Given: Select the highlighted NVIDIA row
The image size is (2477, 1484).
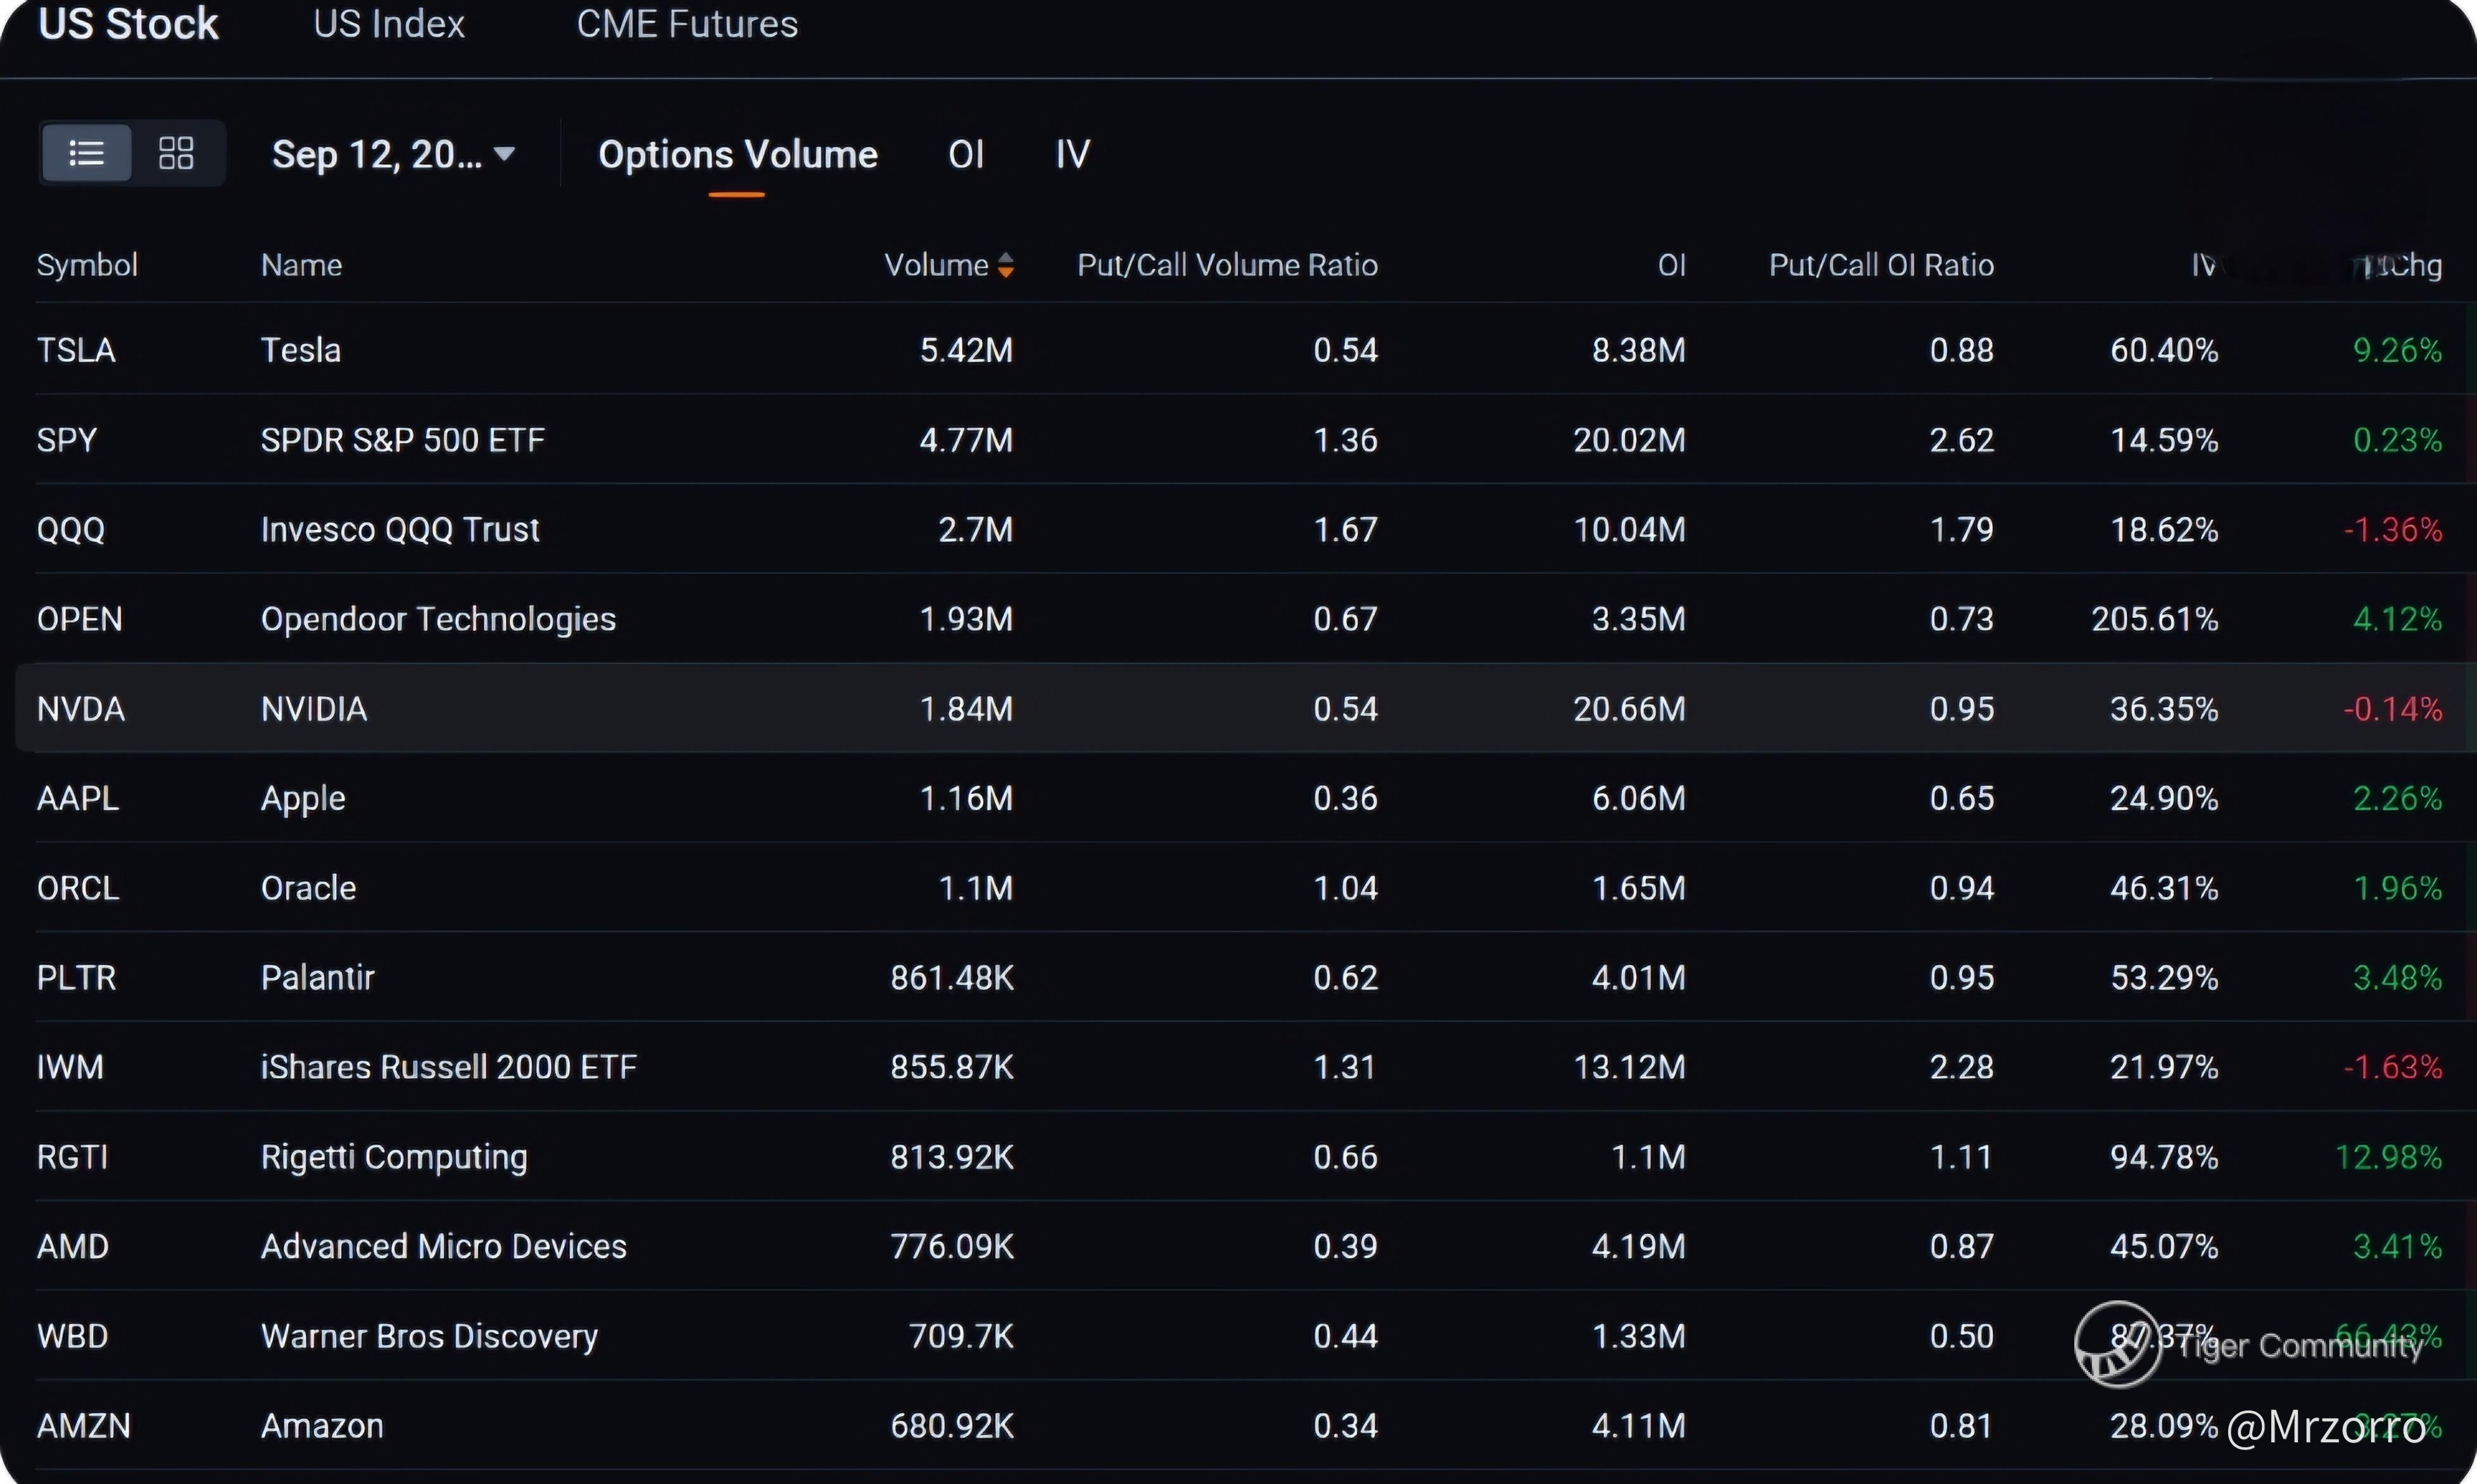Looking at the screenshot, I should [314, 709].
